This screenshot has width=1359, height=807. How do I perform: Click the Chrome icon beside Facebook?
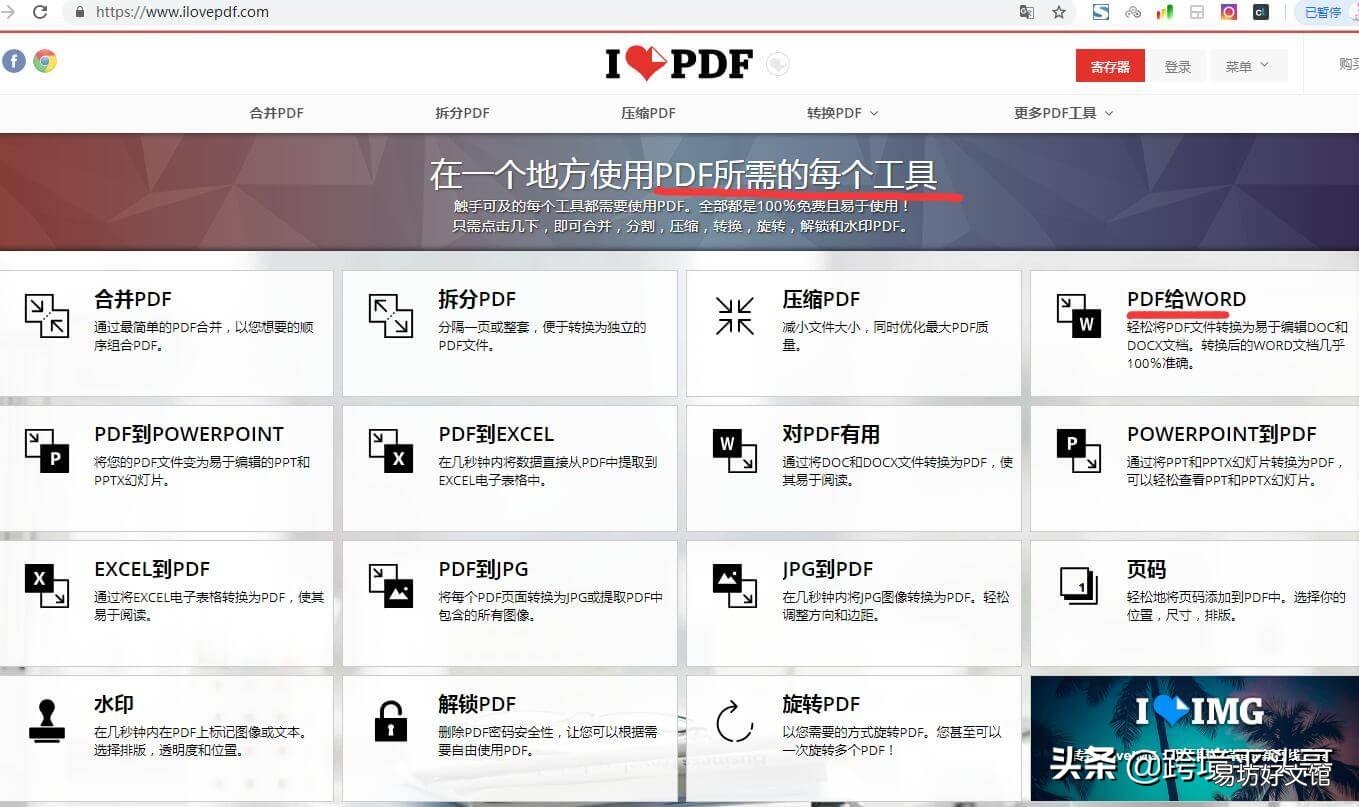(x=45, y=61)
